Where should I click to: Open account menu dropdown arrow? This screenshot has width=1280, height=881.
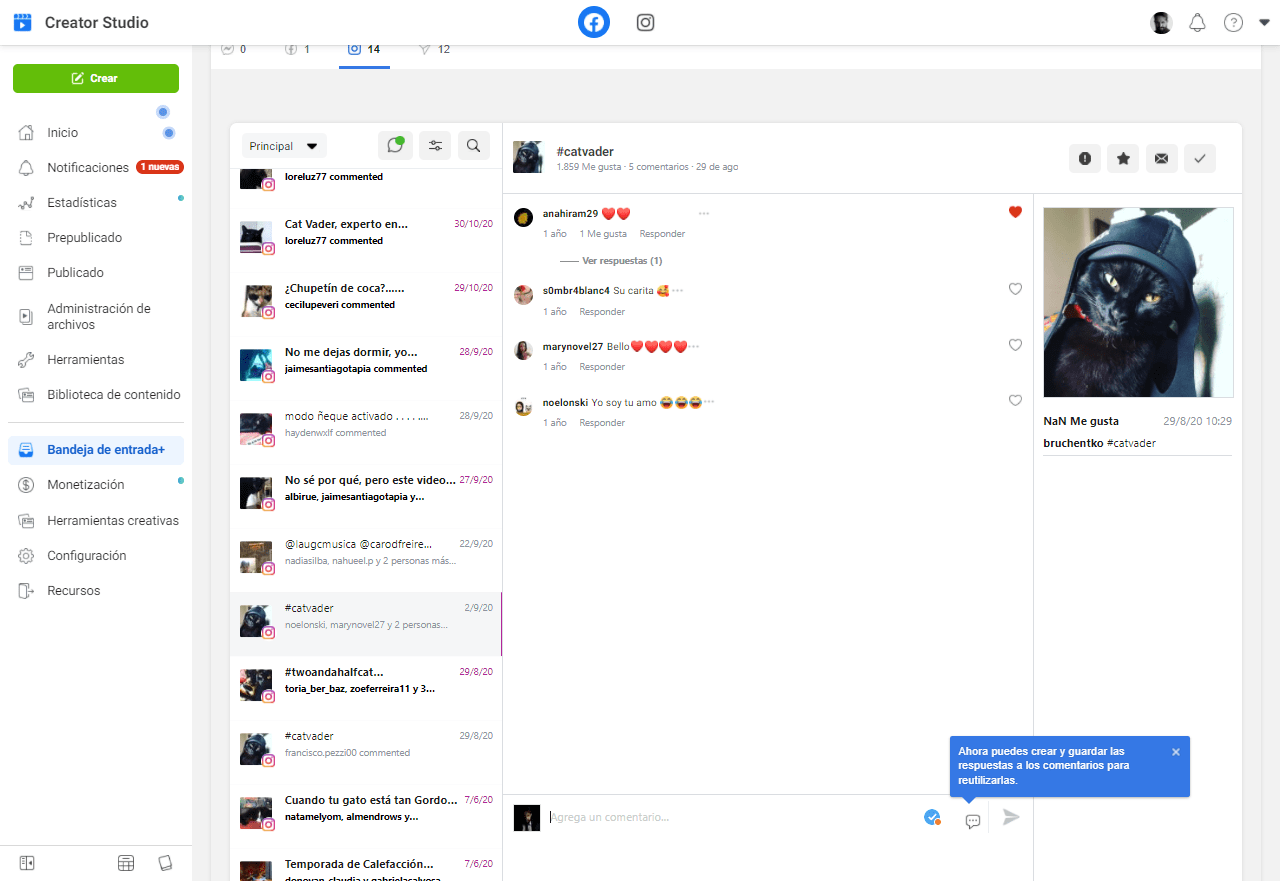1264,23
